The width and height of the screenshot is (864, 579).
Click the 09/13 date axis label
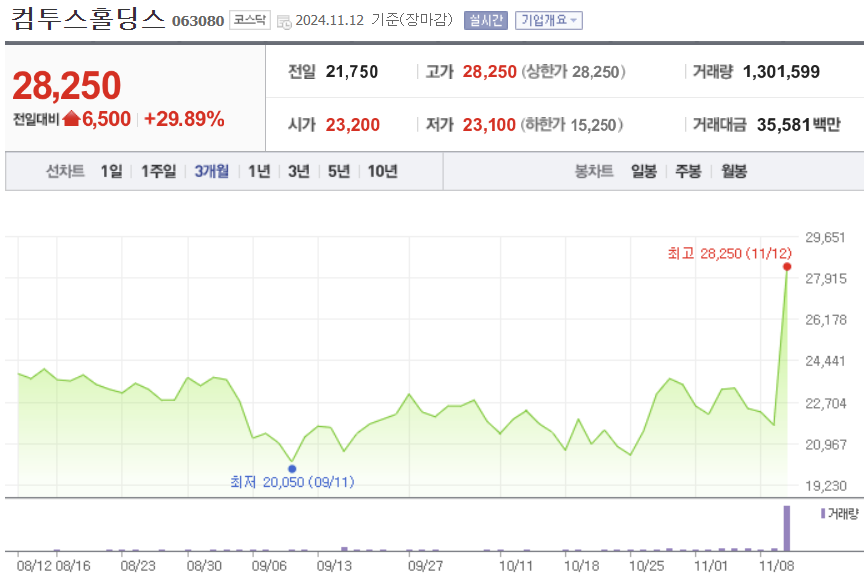pyautogui.click(x=334, y=566)
